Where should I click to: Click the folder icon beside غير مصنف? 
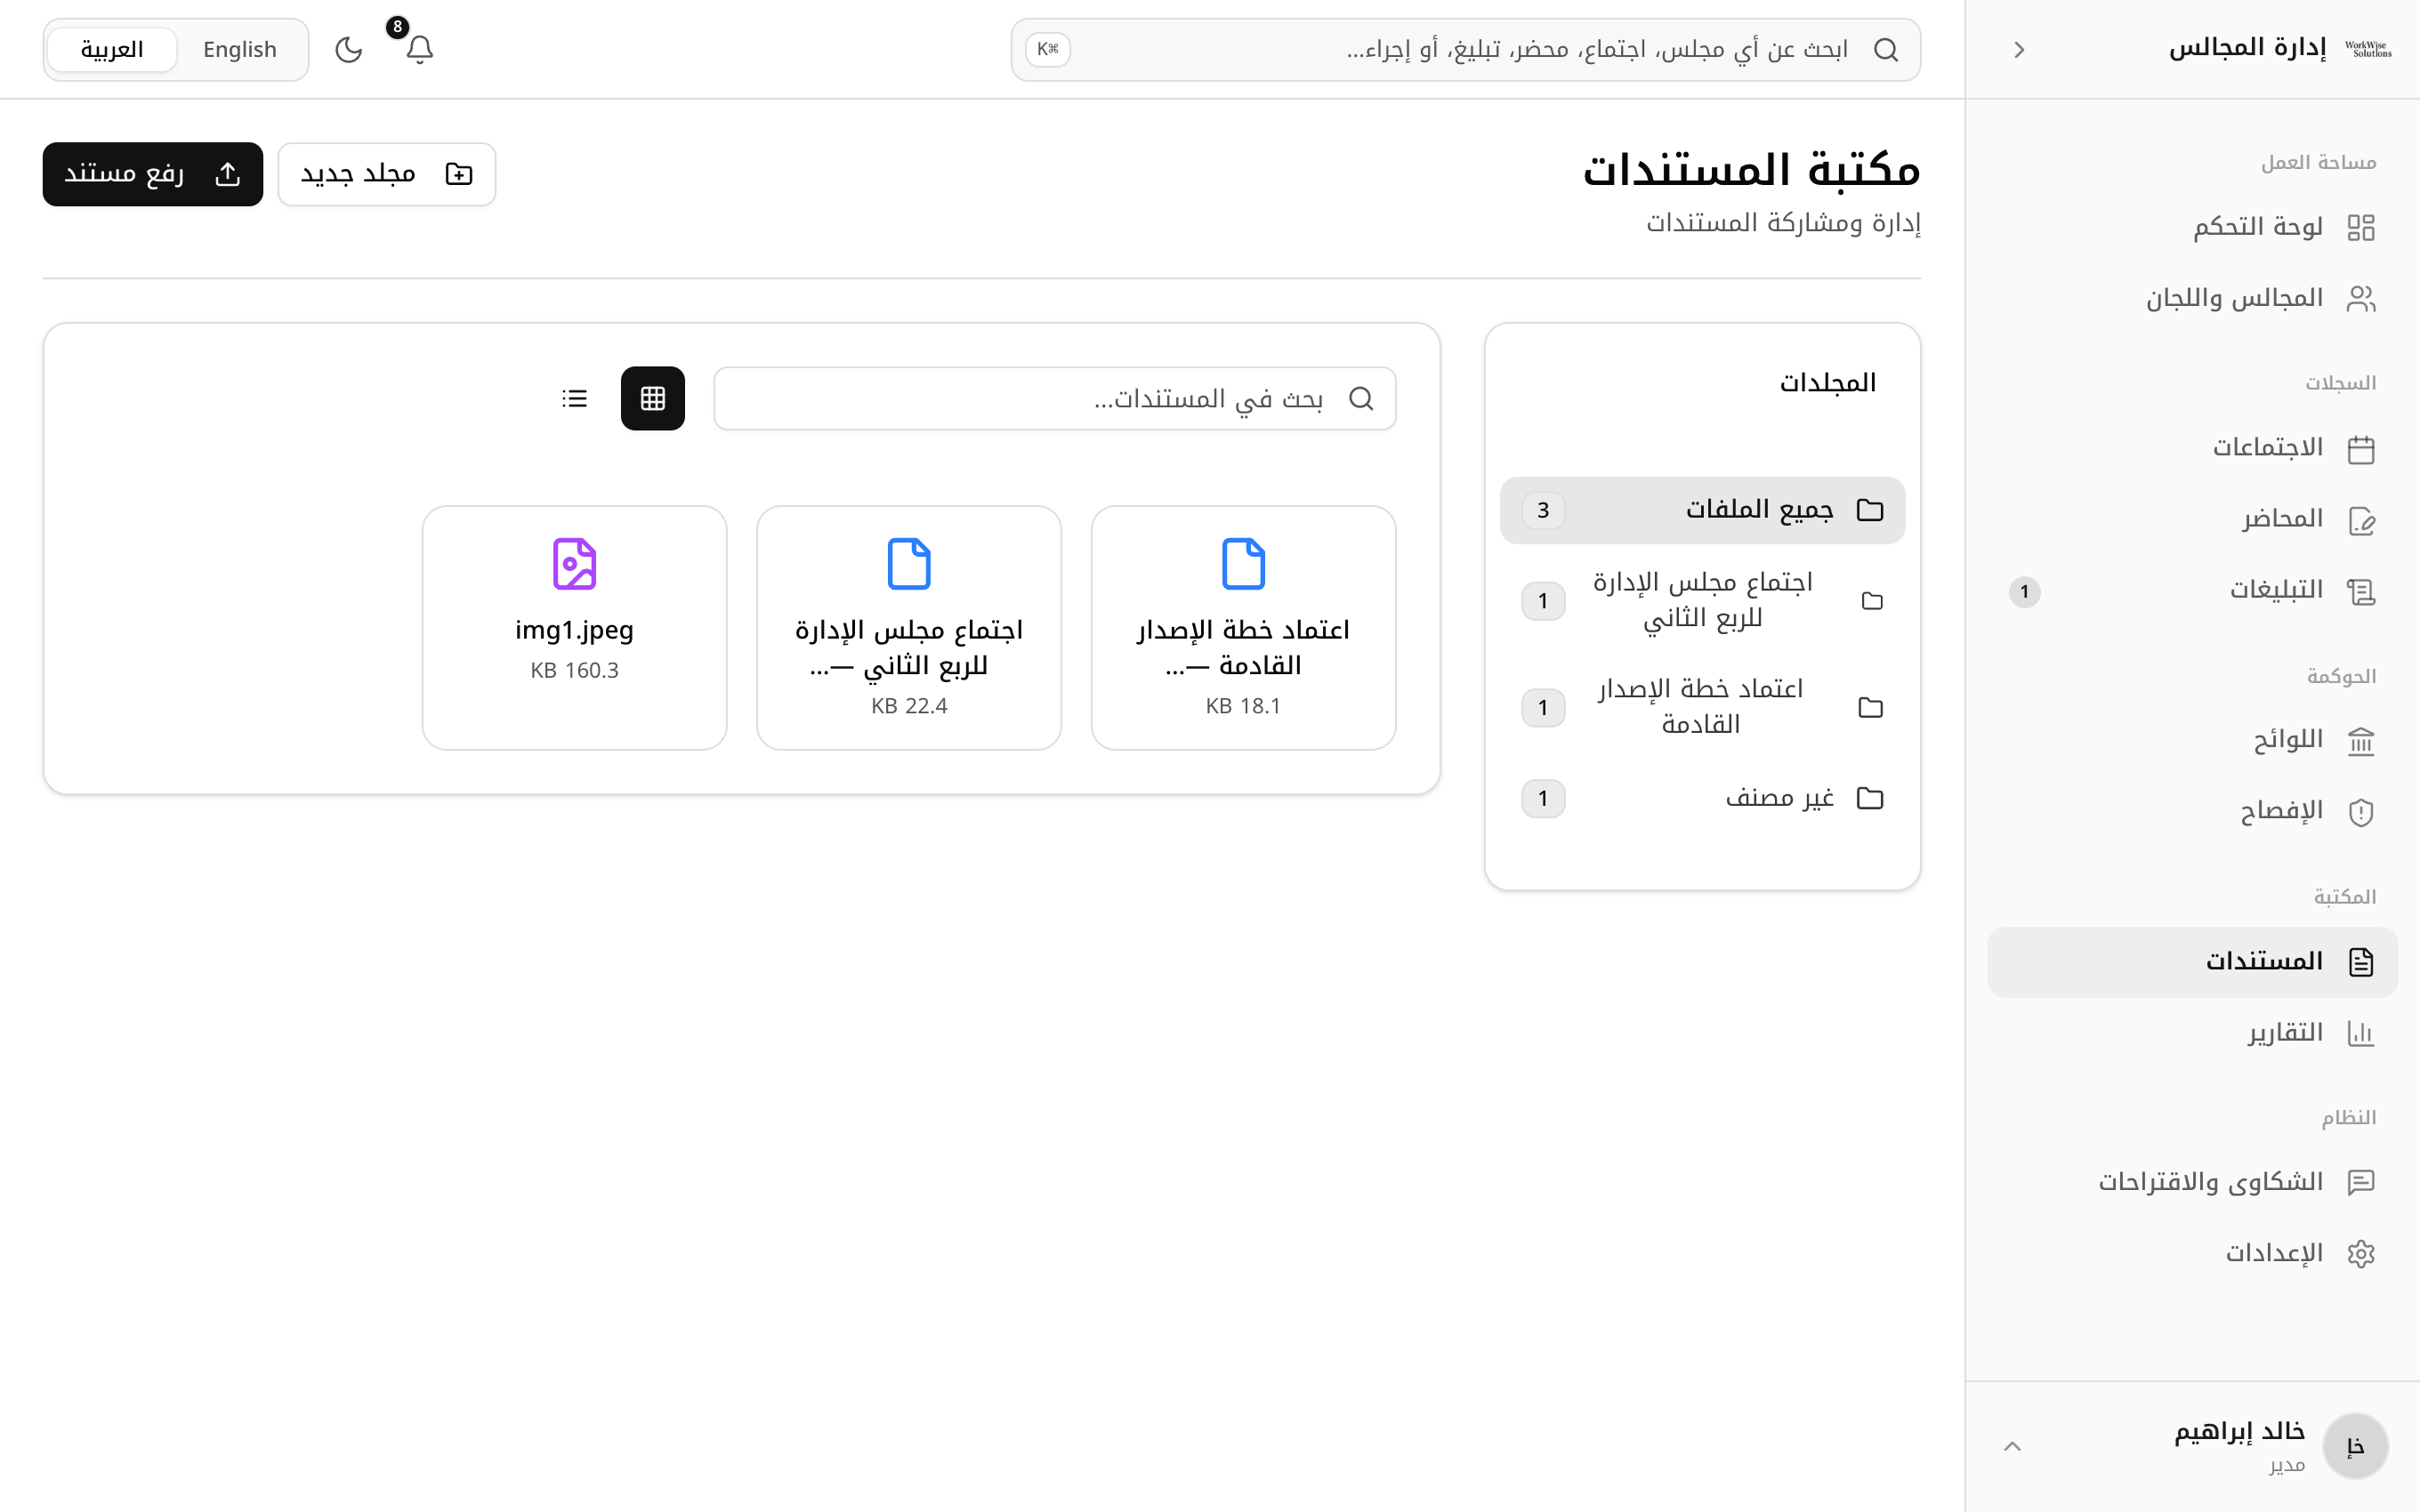pyautogui.click(x=1870, y=798)
